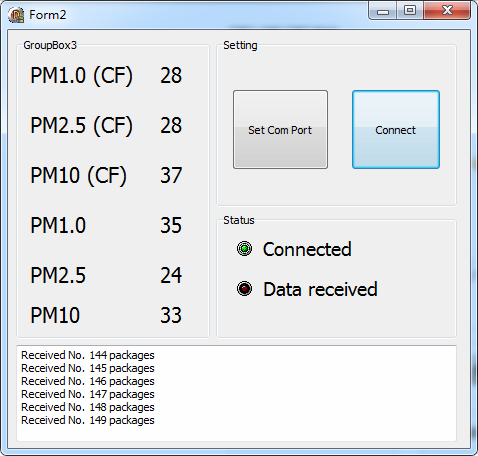Select the PM1.0 (CF) label
The image size is (478, 456).
[82, 76]
